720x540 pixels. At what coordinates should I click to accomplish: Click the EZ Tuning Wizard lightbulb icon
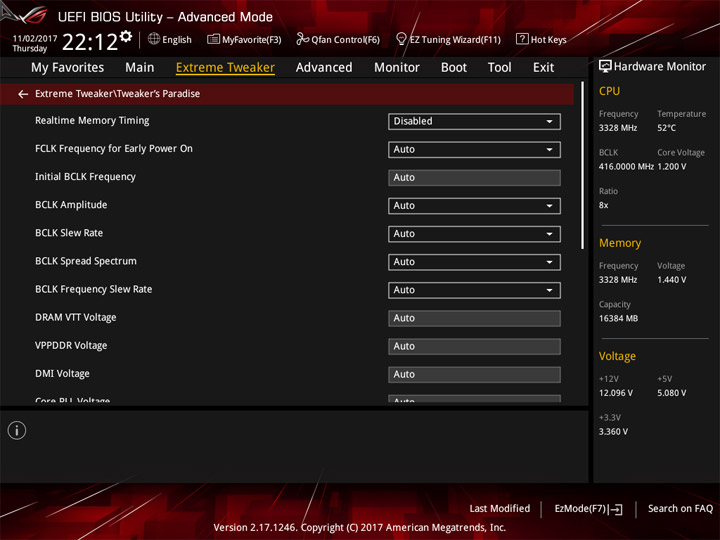click(401, 39)
